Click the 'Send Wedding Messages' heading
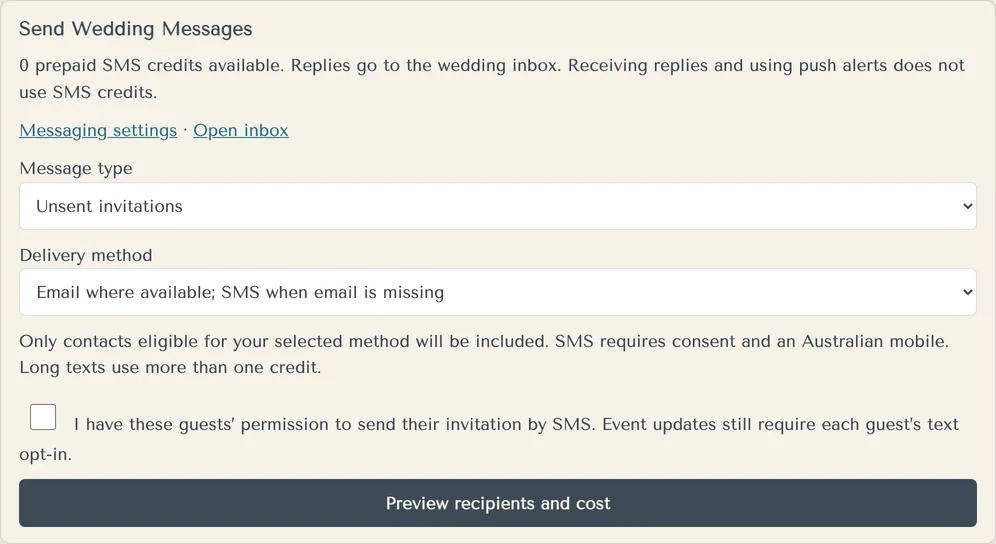 click(x=135, y=29)
